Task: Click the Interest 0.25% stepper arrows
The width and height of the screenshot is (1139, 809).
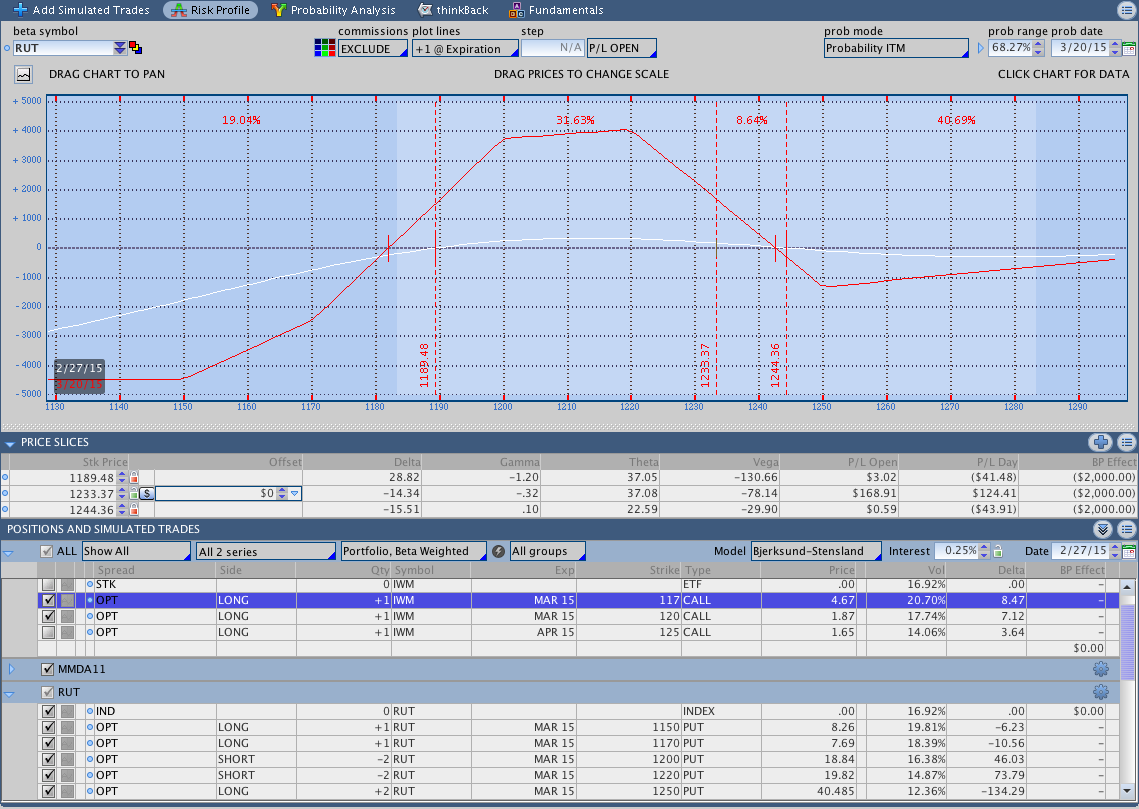Action: pos(985,551)
